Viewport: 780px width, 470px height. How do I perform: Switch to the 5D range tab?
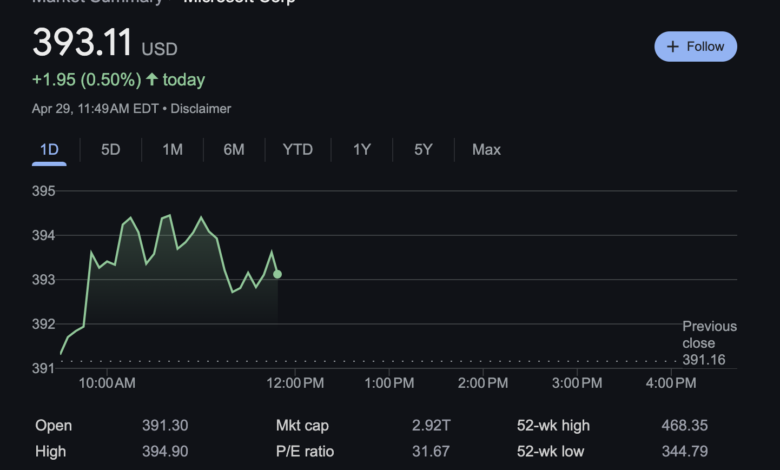coord(110,150)
